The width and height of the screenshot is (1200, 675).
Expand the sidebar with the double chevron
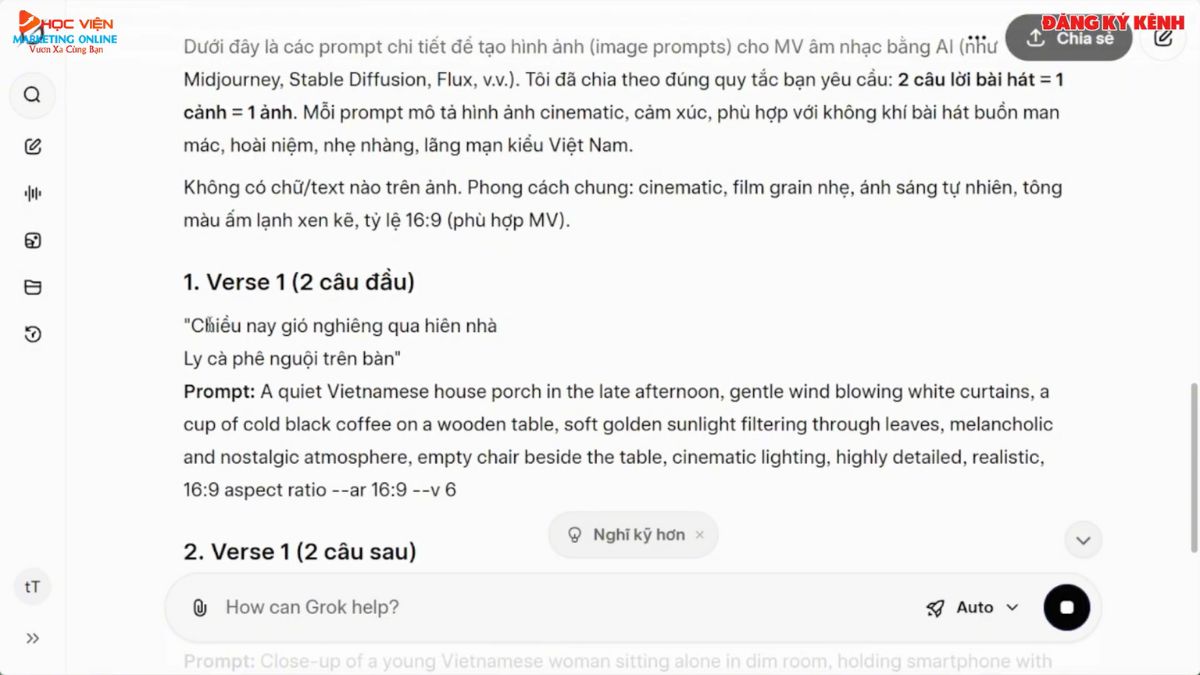[x=32, y=638]
